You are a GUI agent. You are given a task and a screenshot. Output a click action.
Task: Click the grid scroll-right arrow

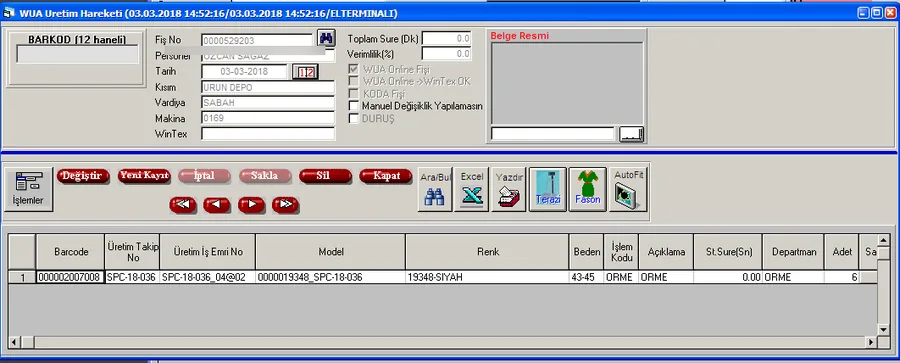click(871, 342)
